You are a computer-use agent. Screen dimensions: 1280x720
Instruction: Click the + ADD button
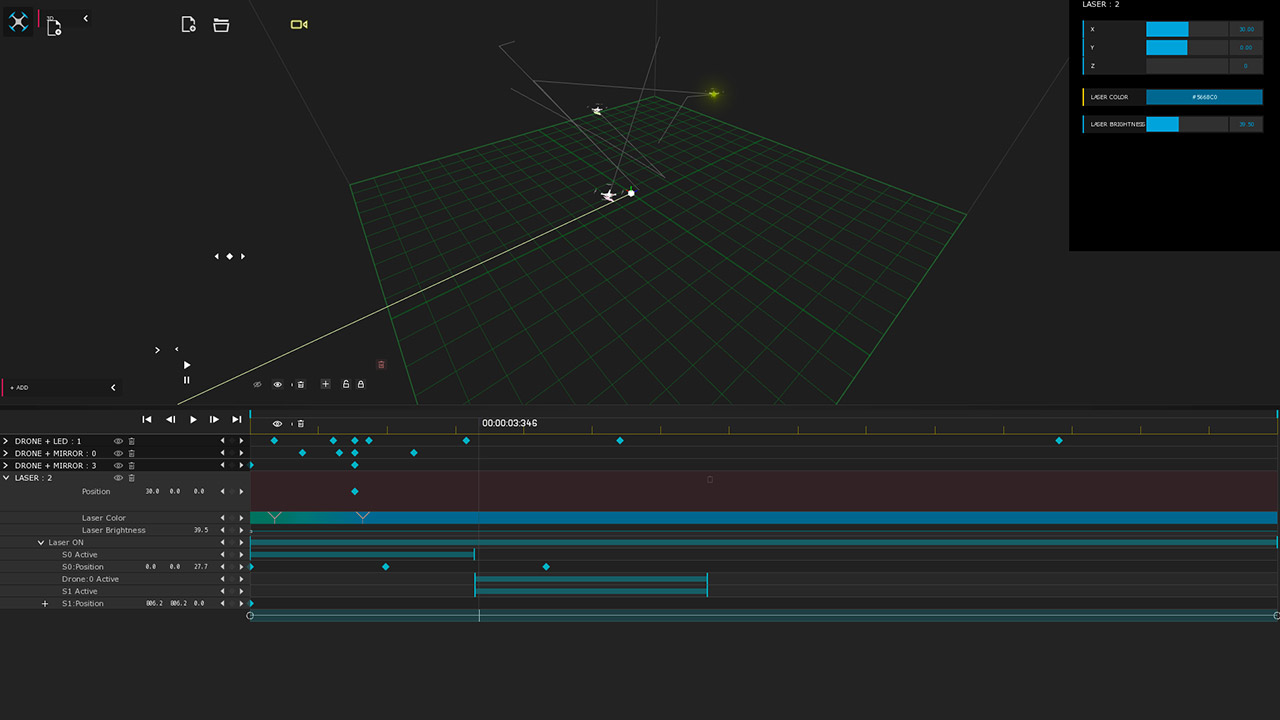20,387
